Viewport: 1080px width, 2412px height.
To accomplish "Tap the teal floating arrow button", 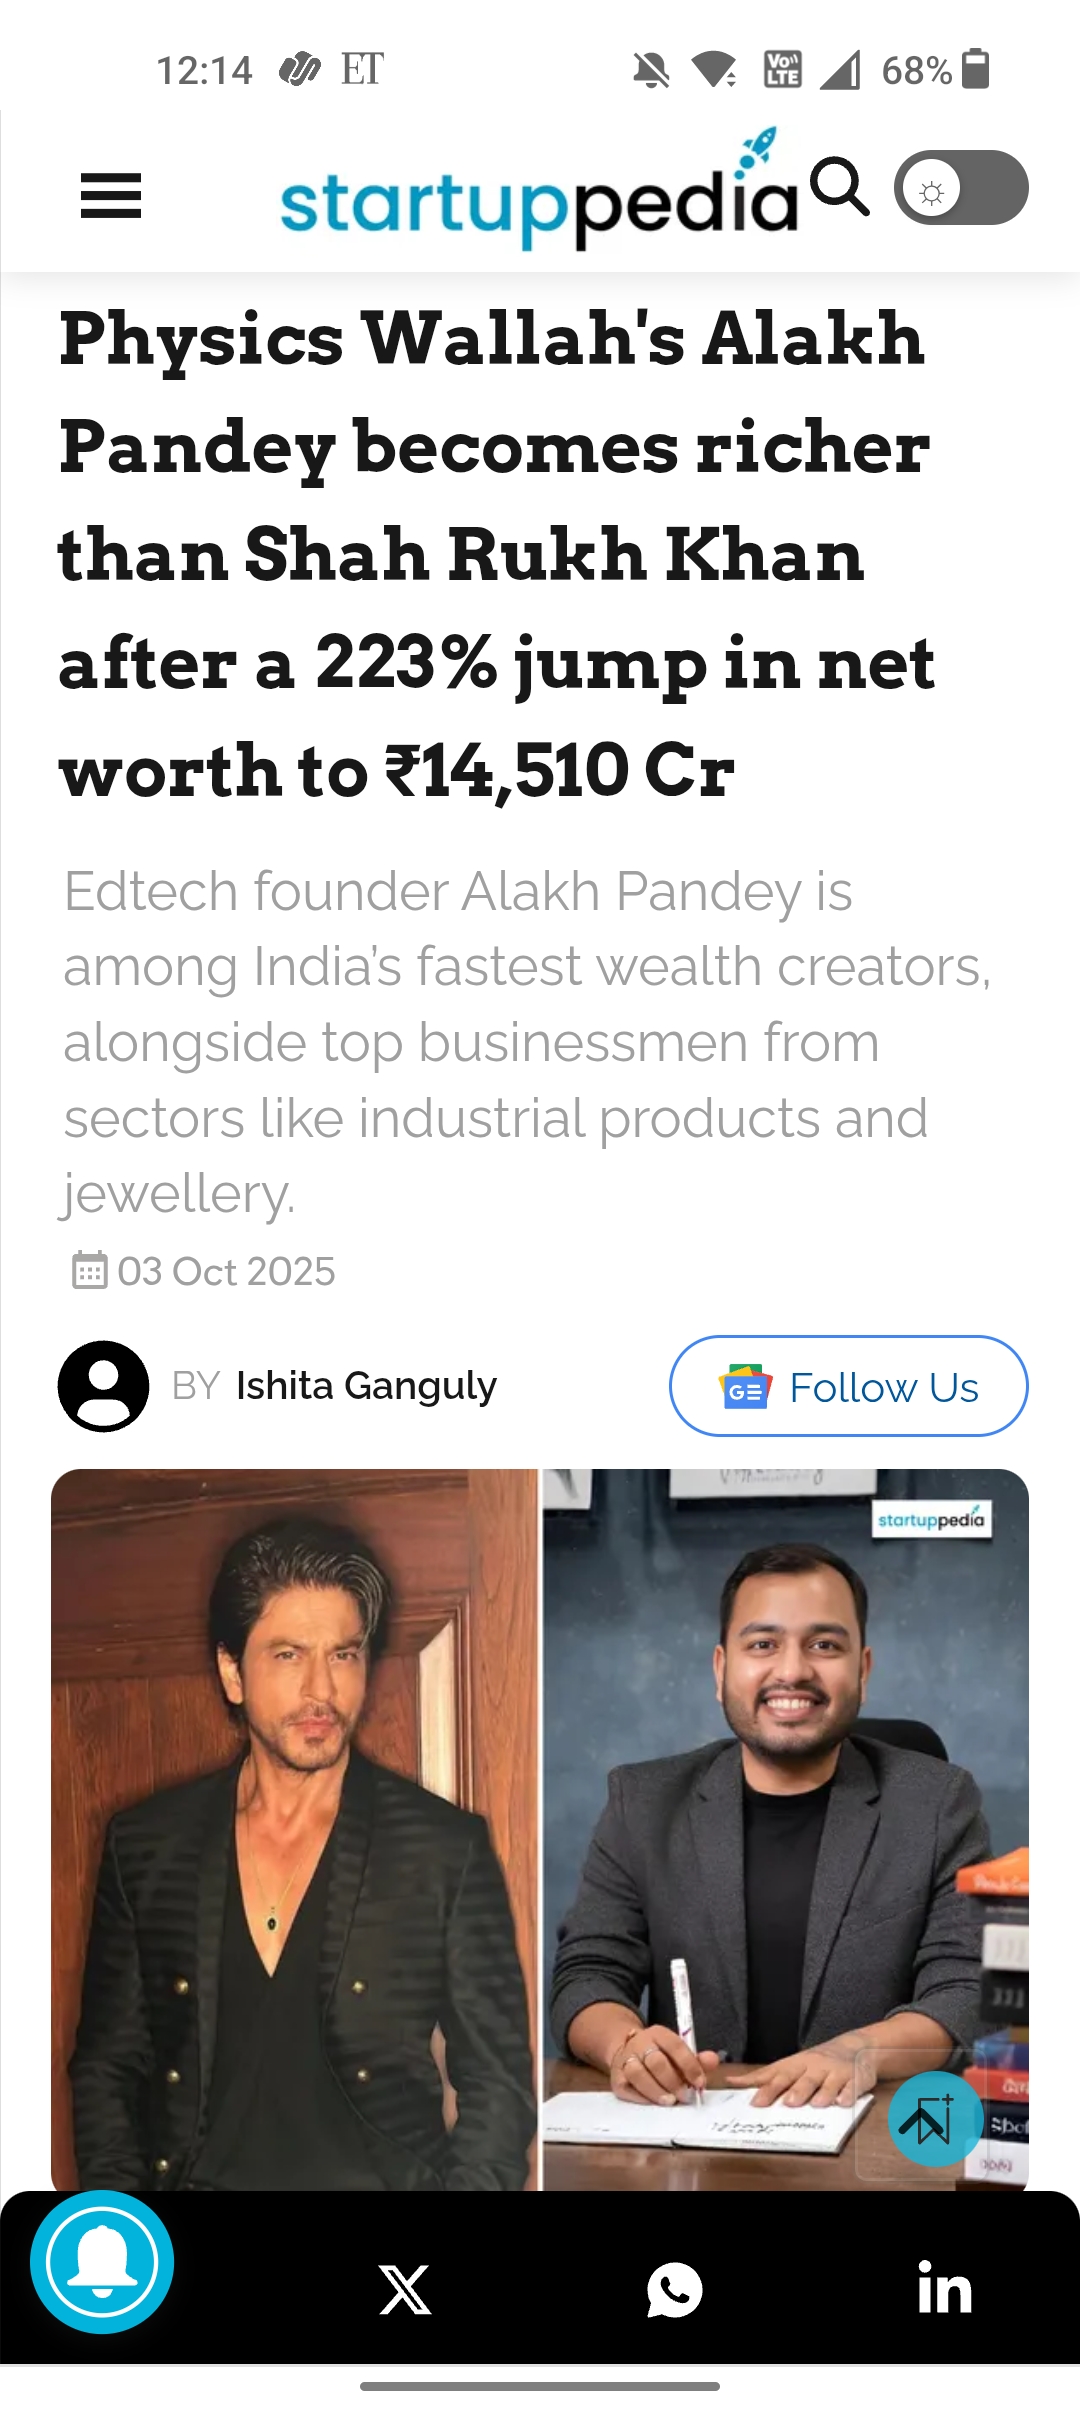I will click(934, 2119).
